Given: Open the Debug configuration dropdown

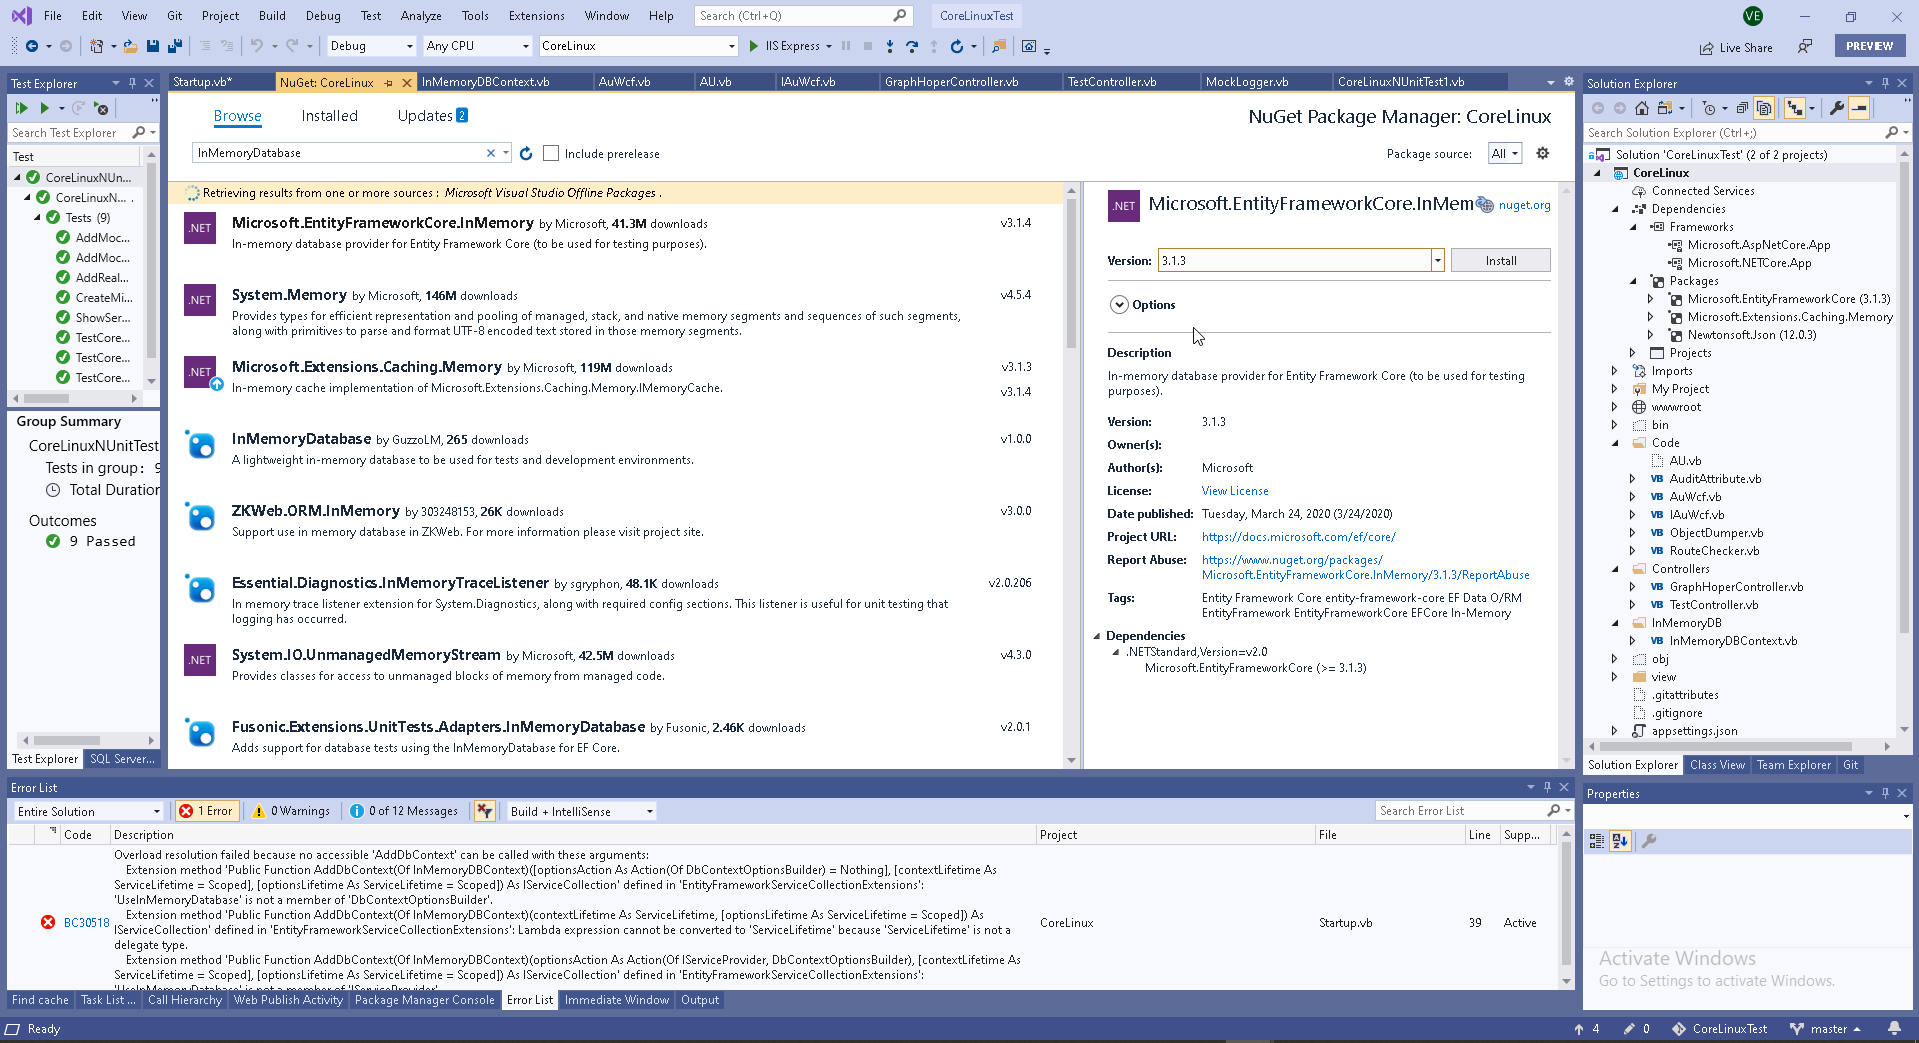Looking at the screenshot, I should pos(370,46).
